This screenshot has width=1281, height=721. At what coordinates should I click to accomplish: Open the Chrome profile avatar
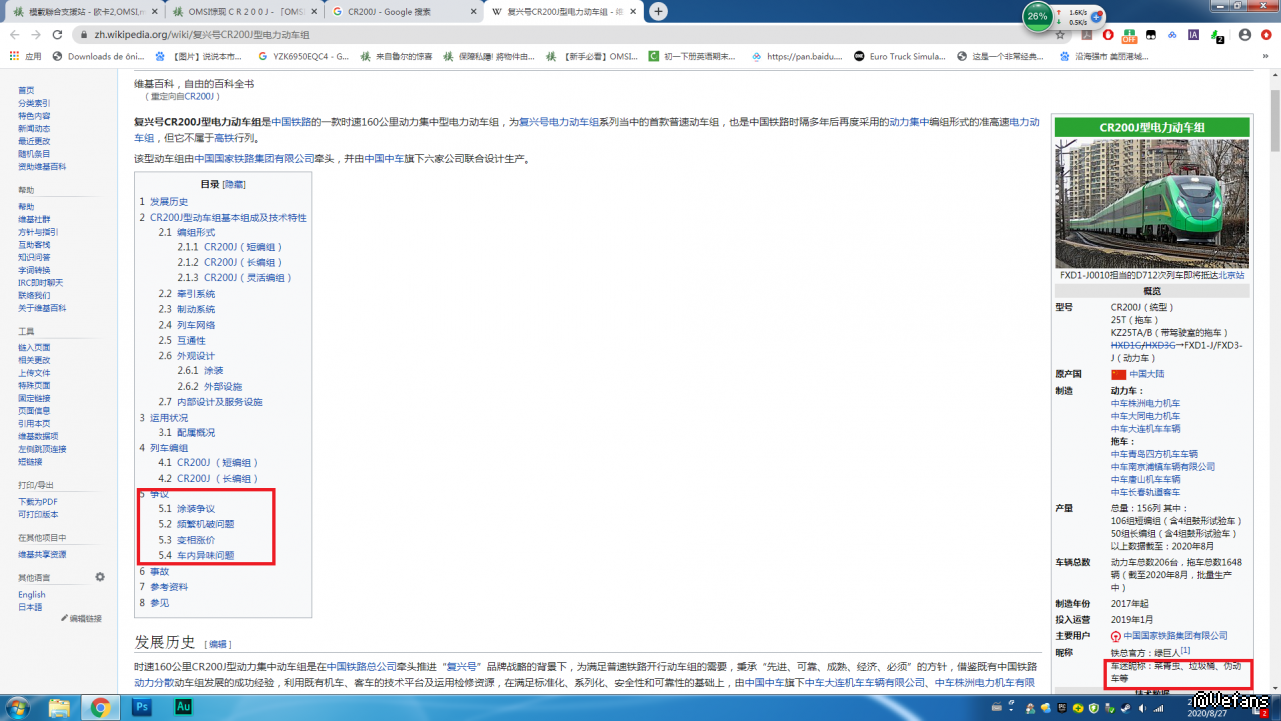pos(1244,34)
